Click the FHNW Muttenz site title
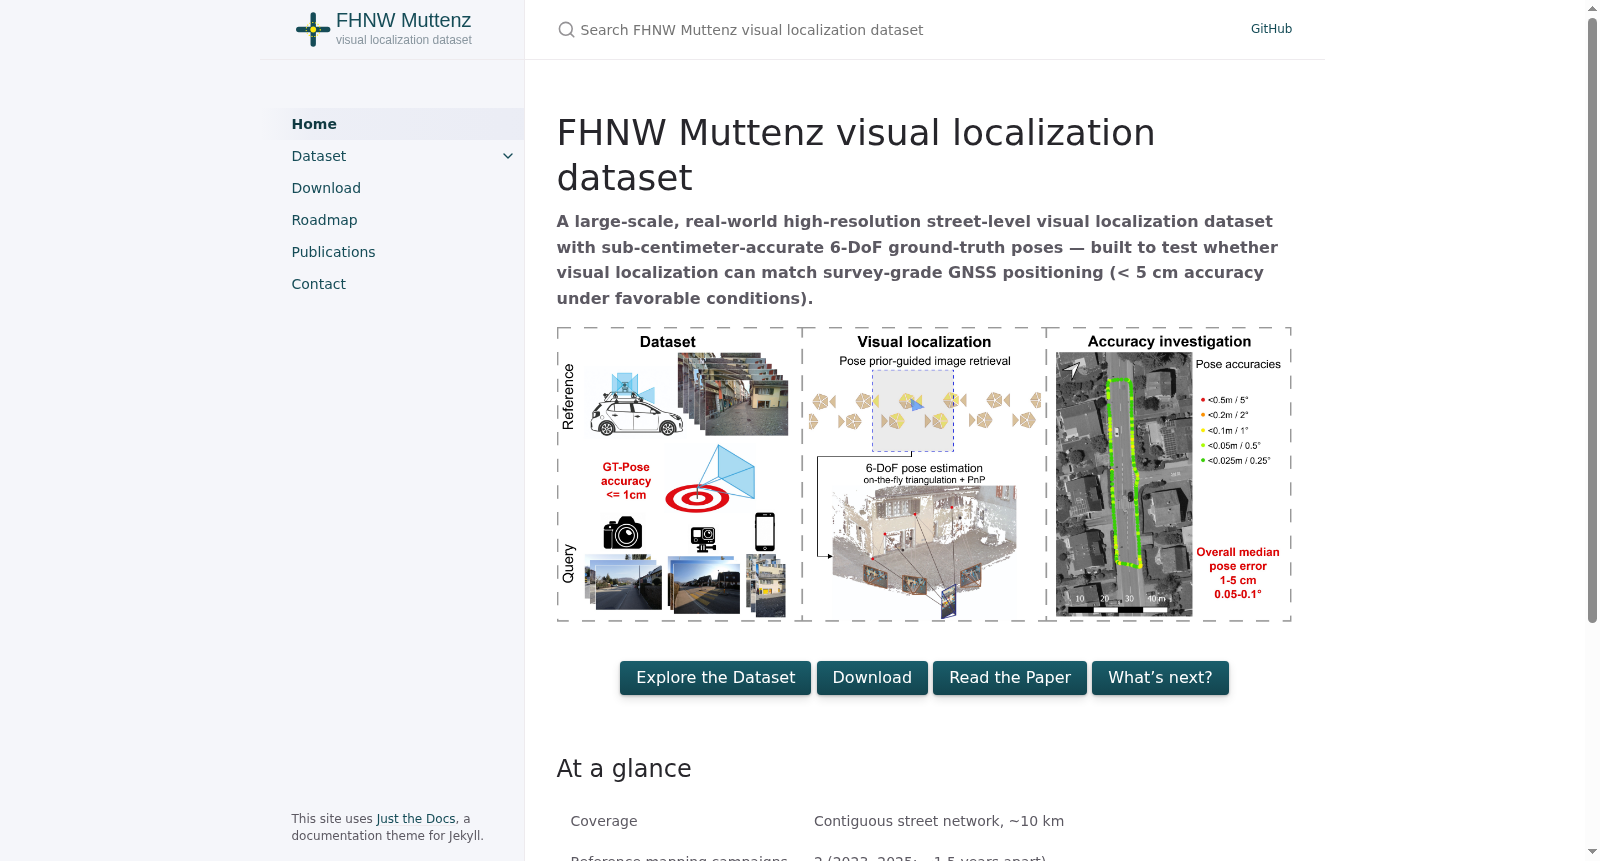The height and width of the screenshot is (861, 1600). click(403, 20)
